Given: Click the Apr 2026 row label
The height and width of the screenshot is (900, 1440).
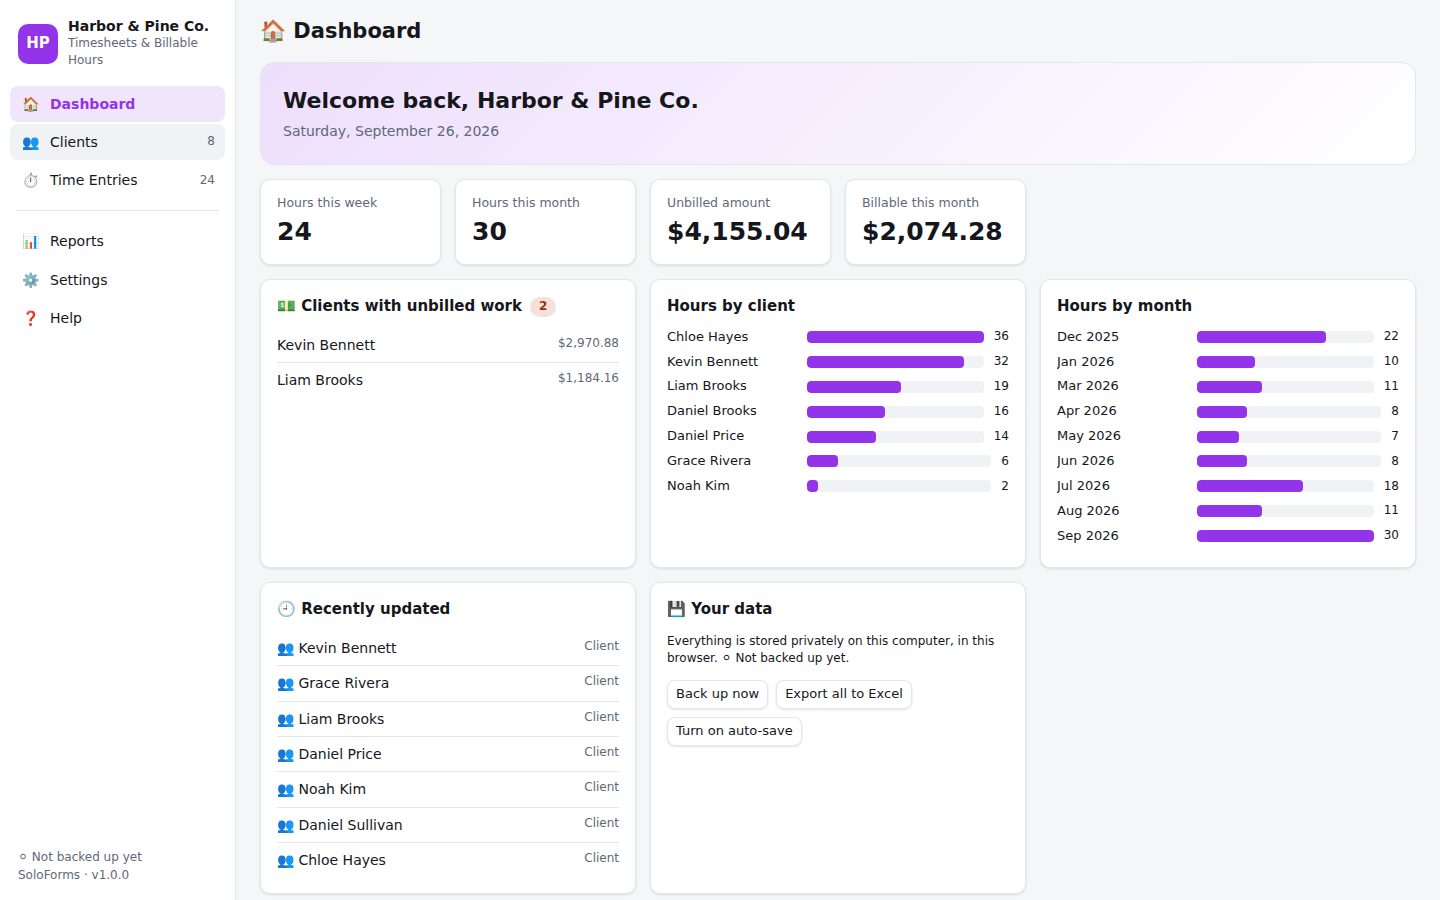Looking at the screenshot, I should pyautogui.click(x=1087, y=411).
